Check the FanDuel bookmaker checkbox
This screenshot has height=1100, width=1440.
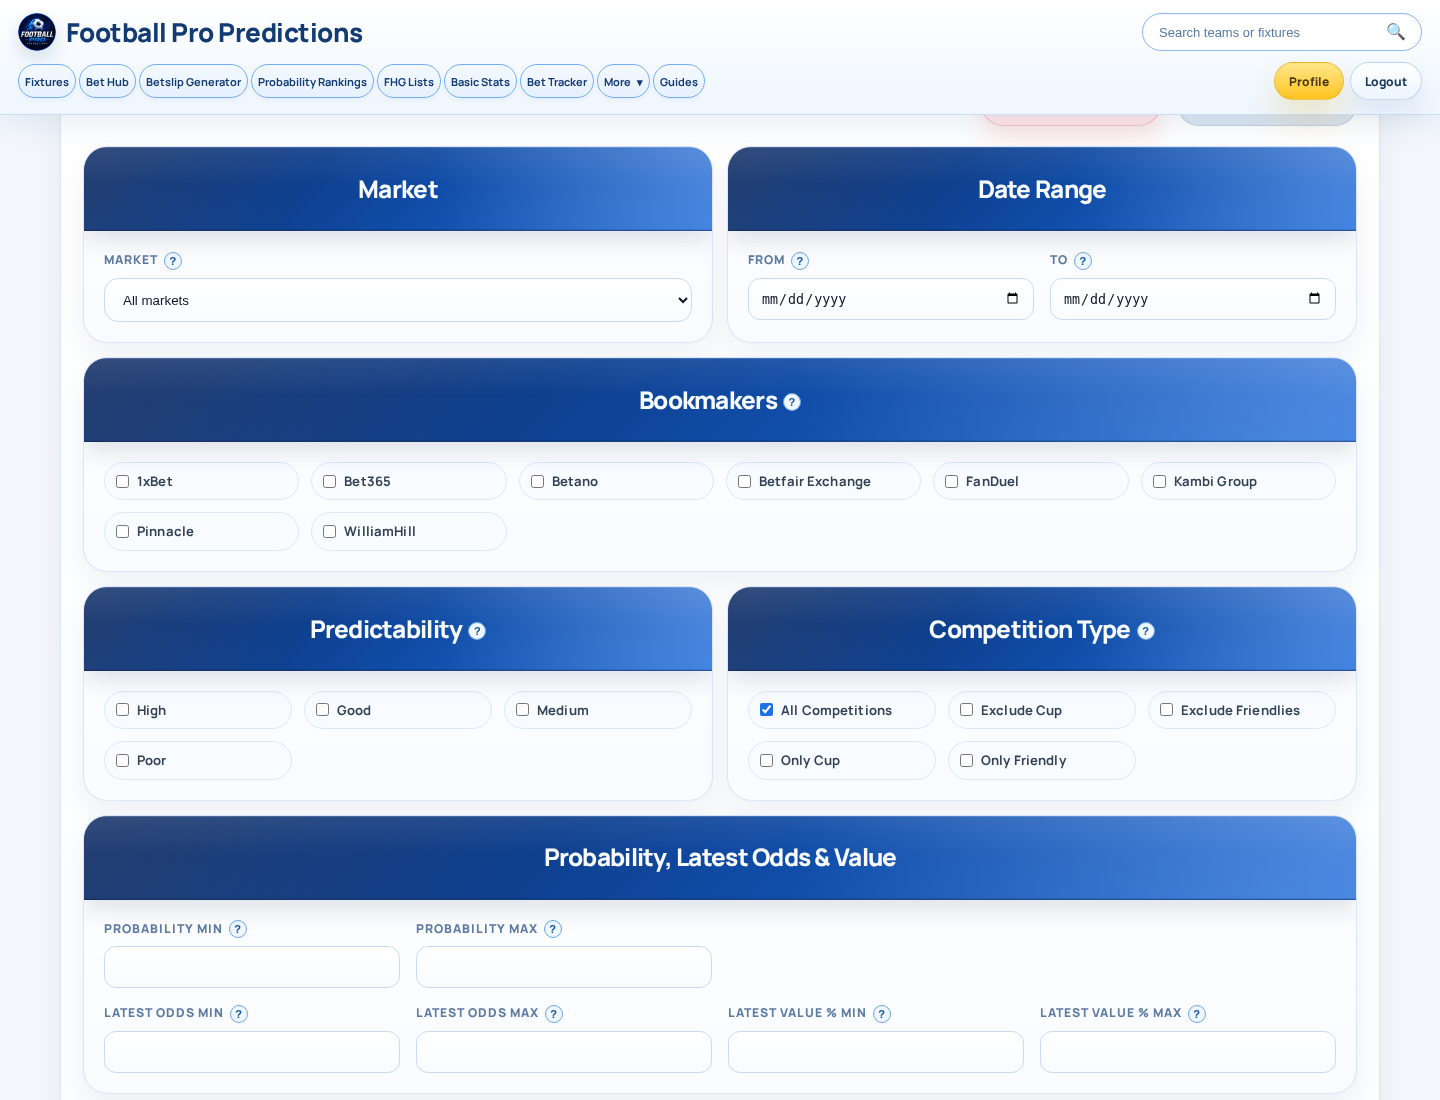(x=952, y=481)
